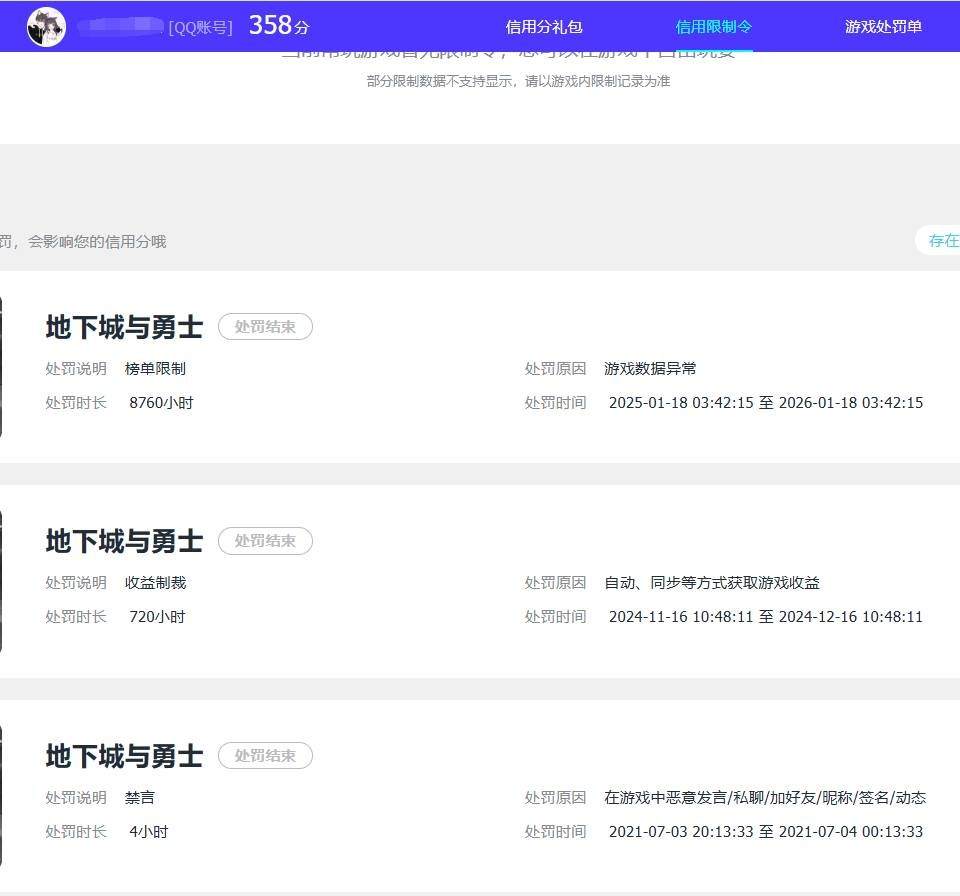Click the 收益制裁 penalty description
Image resolution: width=960 pixels, height=896 pixels.
pyautogui.click(x=155, y=582)
